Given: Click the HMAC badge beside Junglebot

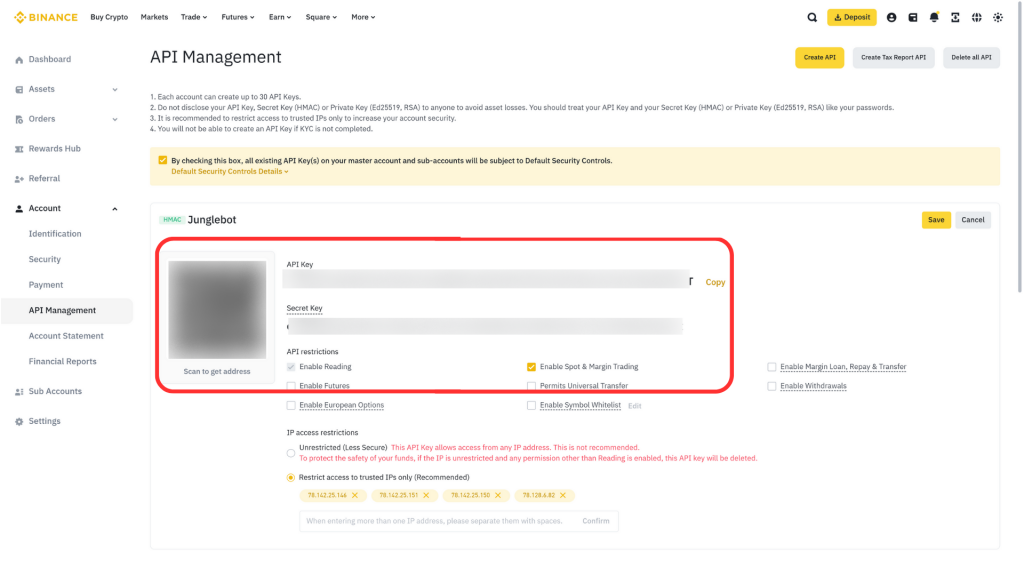Looking at the screenshot, I should coord(172,220).
